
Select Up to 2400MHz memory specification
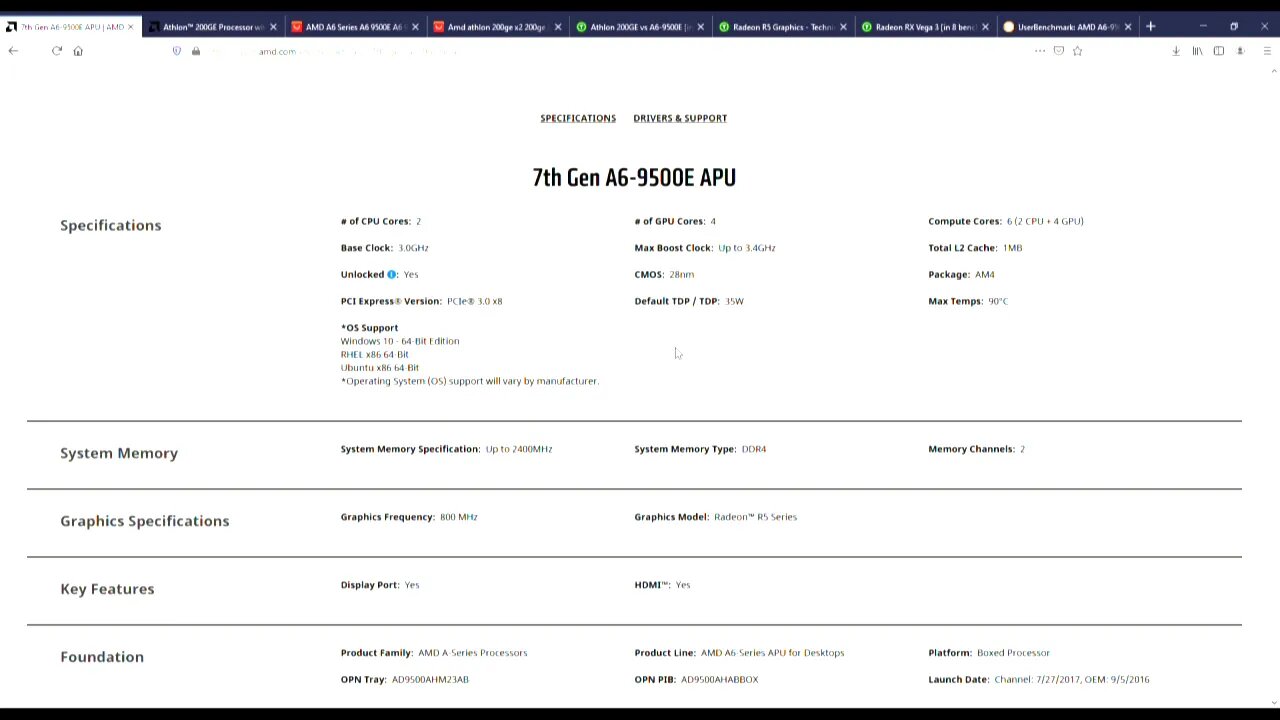tap(519, 449)
